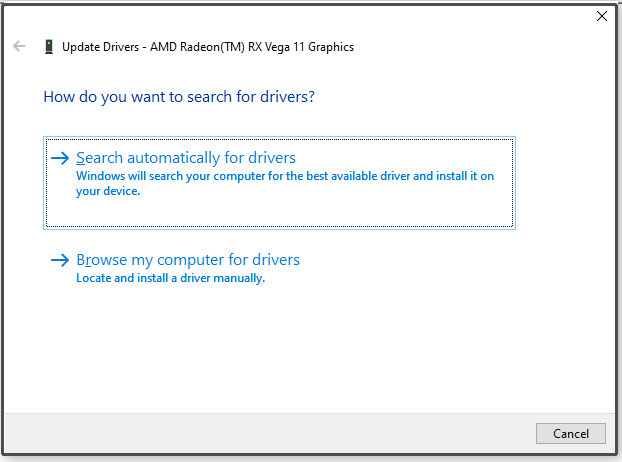The width and height of the screenshot is (622, 462).
Task: Choose Search automatically for drivers
Action: pos(279,183)
